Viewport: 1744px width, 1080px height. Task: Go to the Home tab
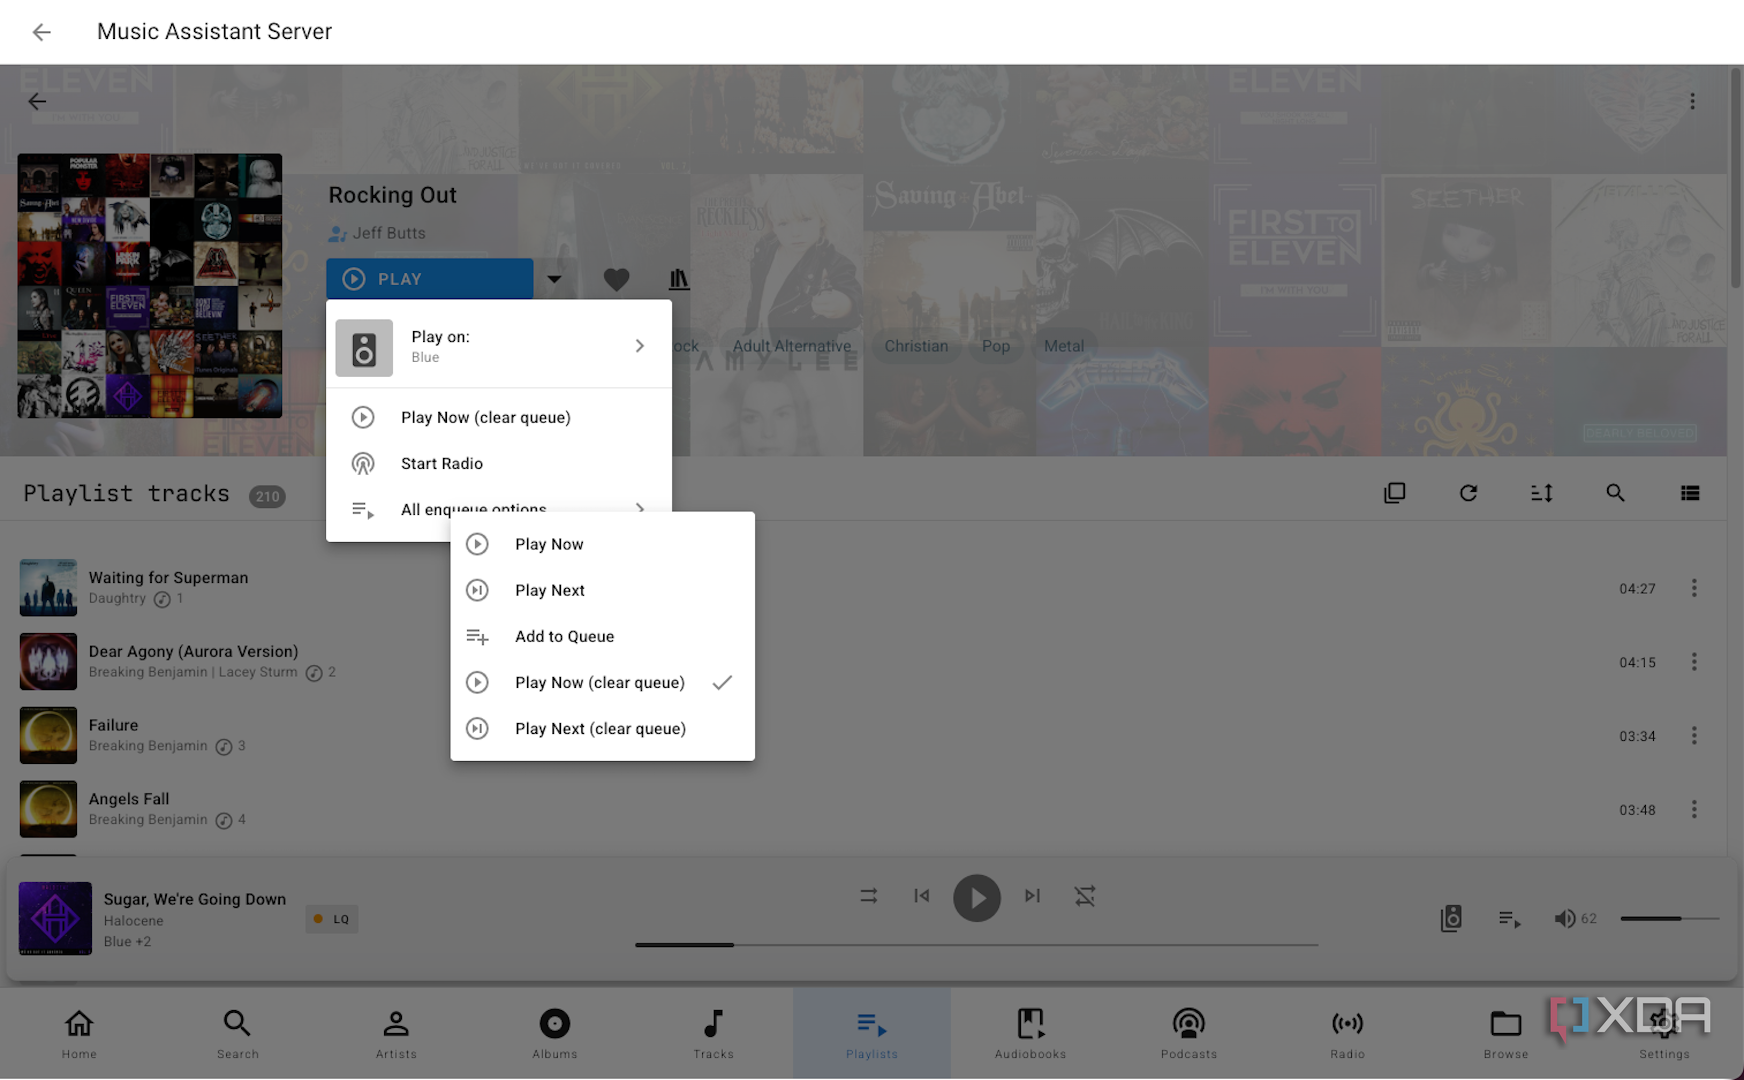click(79, 1034)
